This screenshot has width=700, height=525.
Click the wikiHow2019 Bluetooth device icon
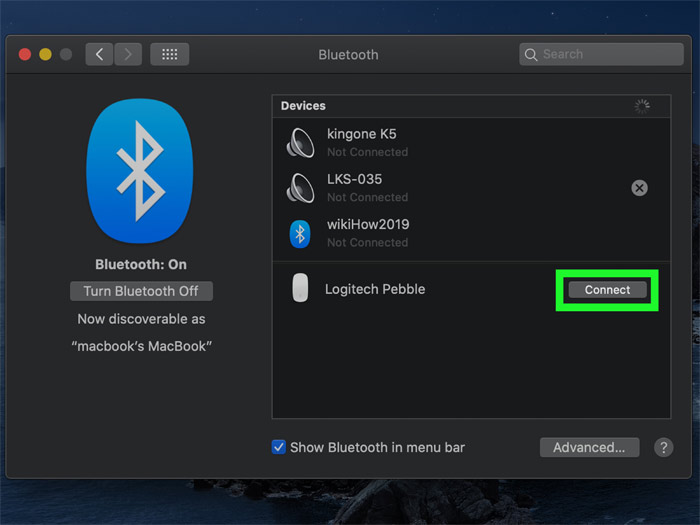(300, 233)
